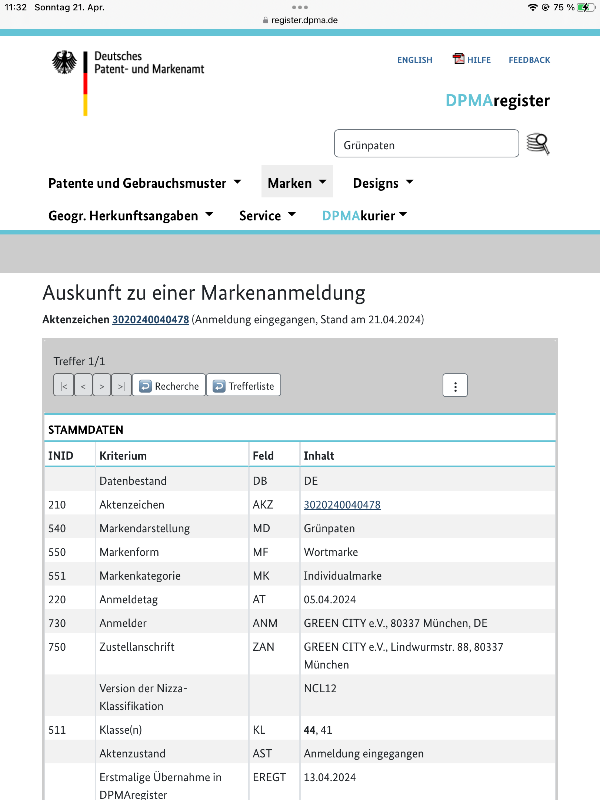Click 'Anmeldung eingegangen' in the AST row
The image size is (600, 800).
[x=363, y=754]
